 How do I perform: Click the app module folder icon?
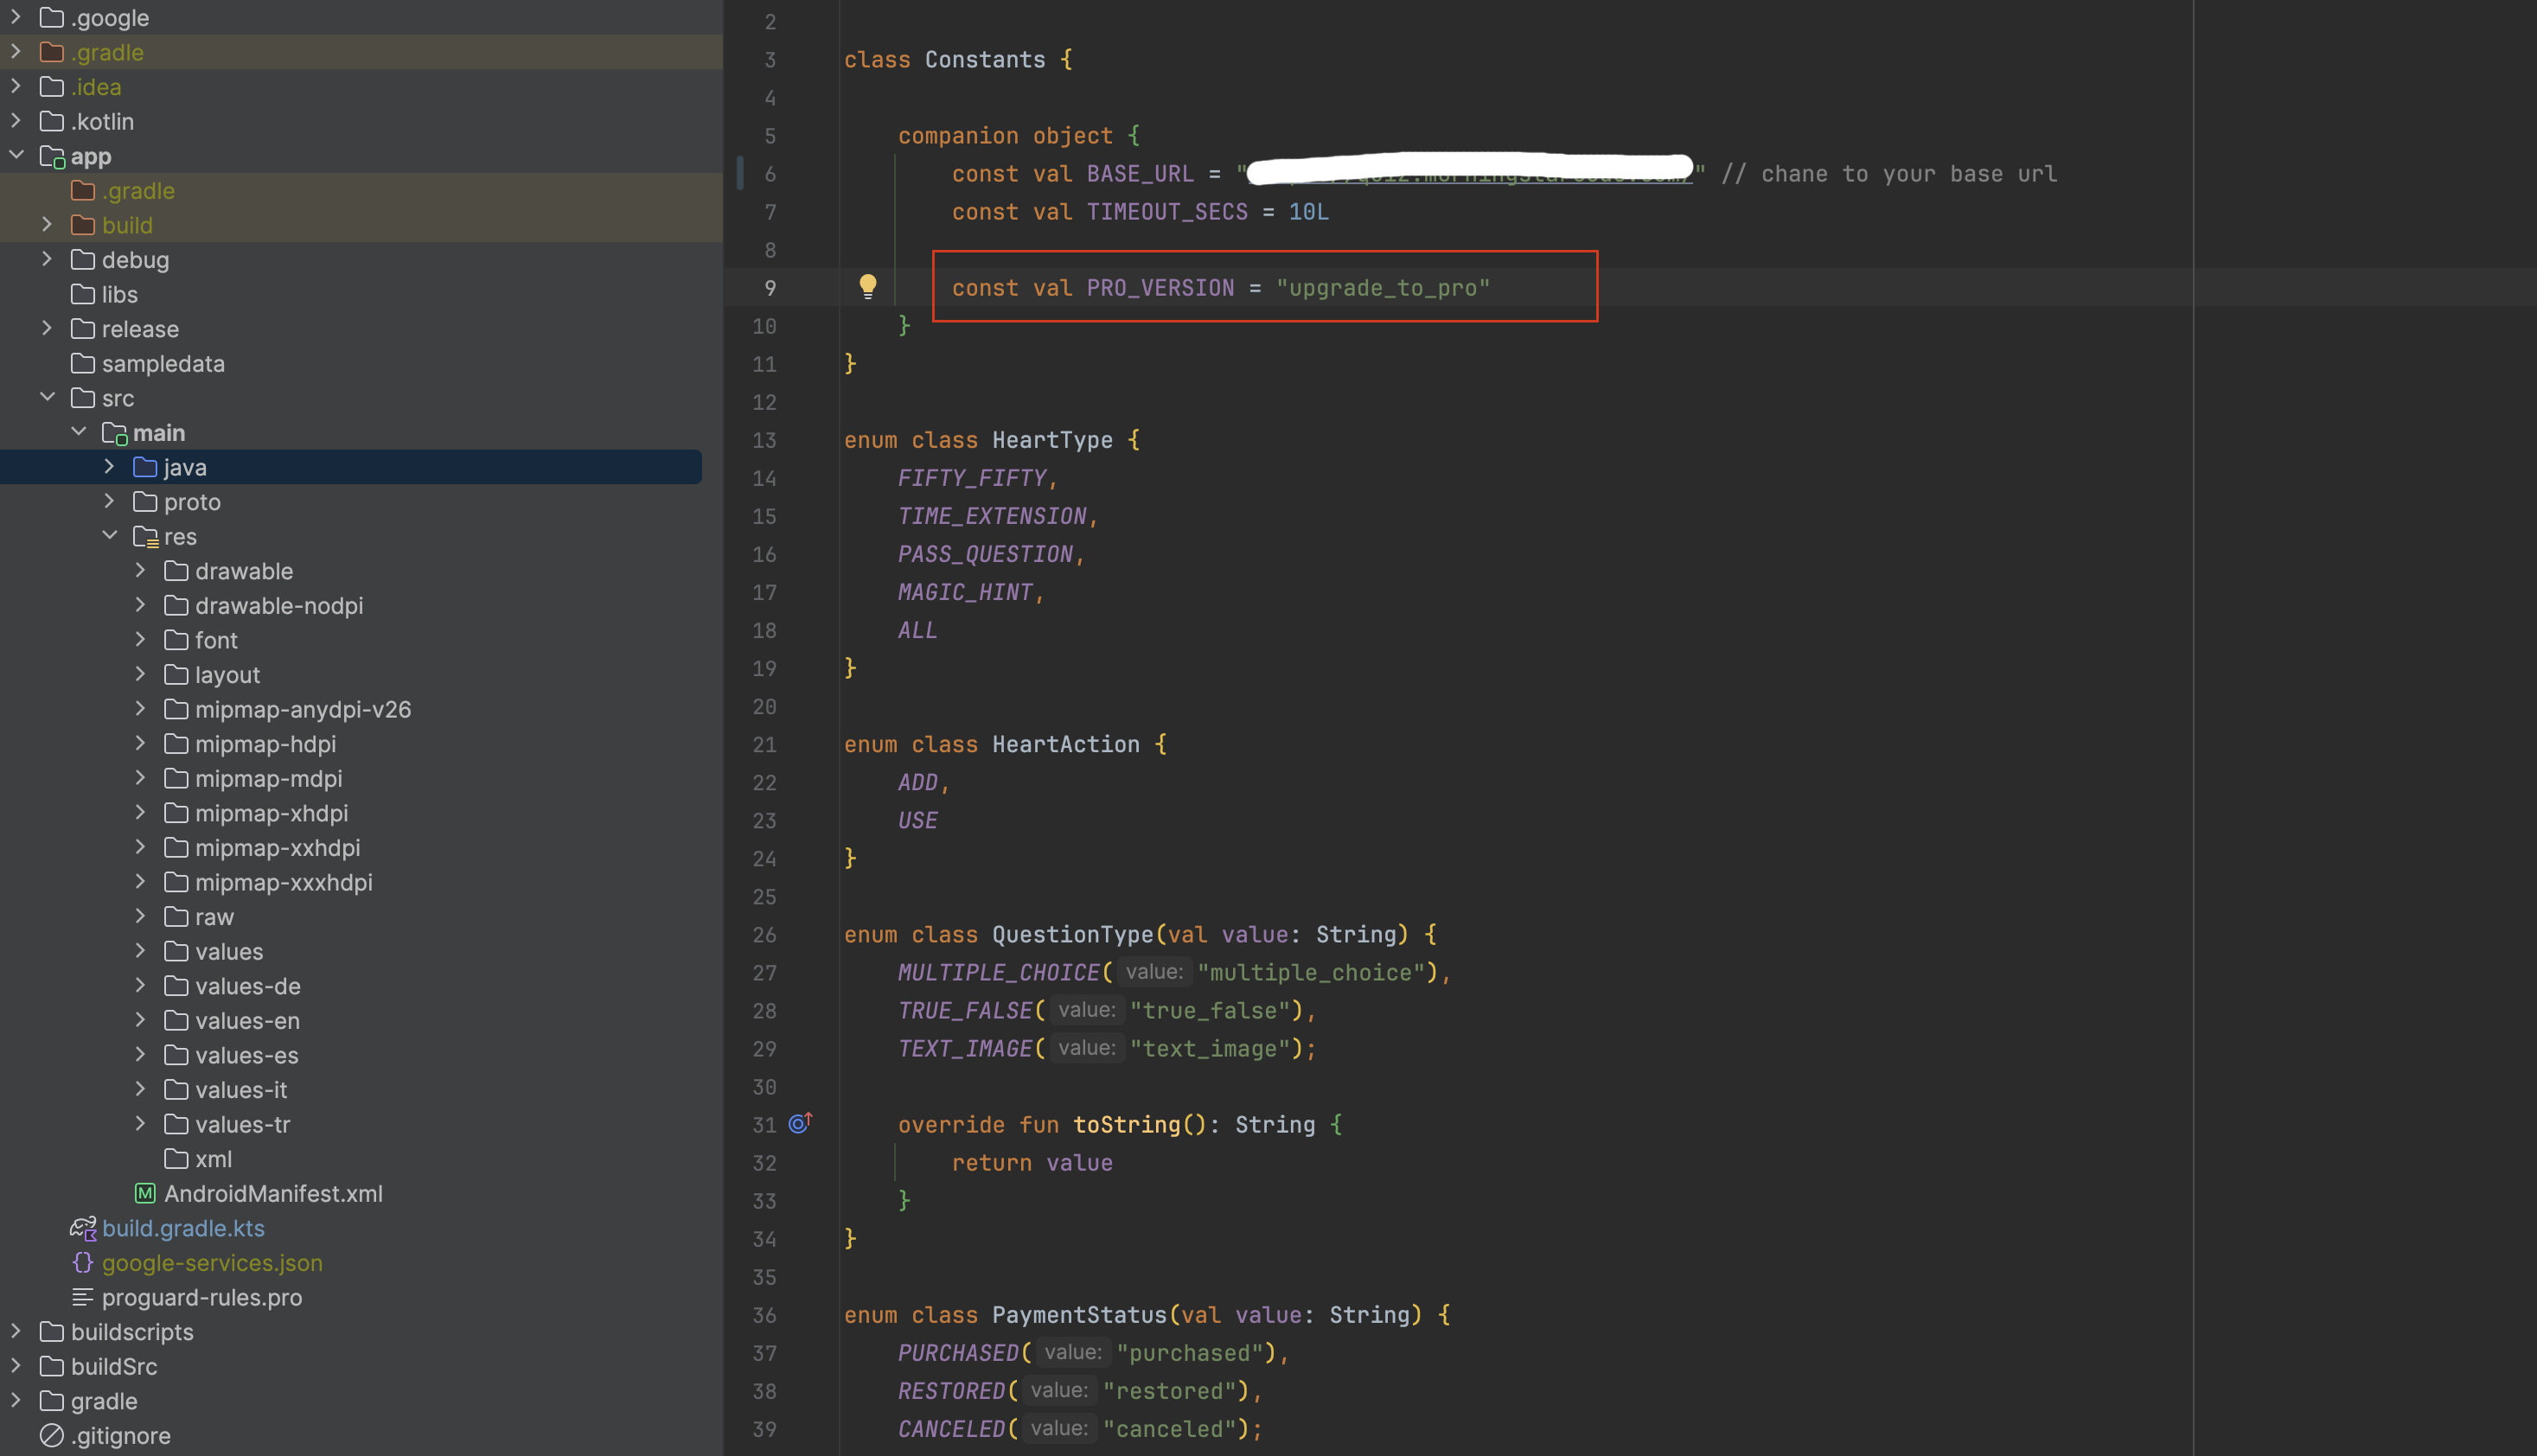click(x=52, y=156)
